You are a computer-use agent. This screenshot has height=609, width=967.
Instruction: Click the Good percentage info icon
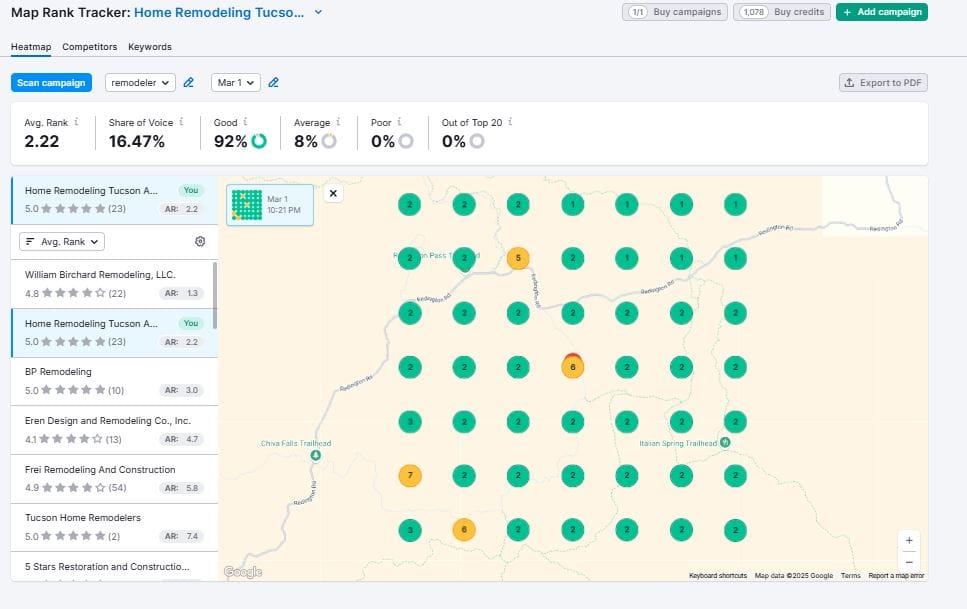(245, 122)
